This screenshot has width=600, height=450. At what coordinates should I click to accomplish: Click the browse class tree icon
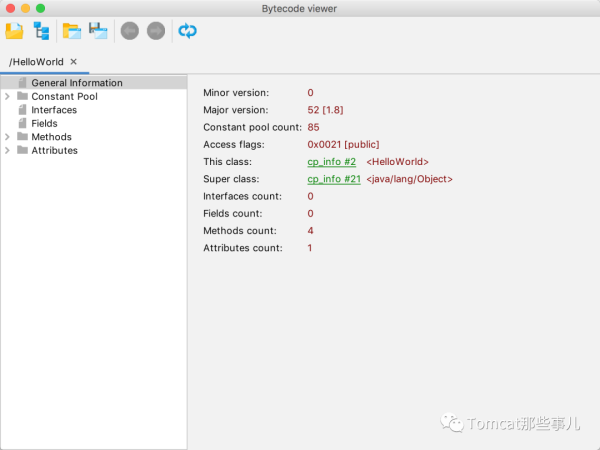(41, 31)
